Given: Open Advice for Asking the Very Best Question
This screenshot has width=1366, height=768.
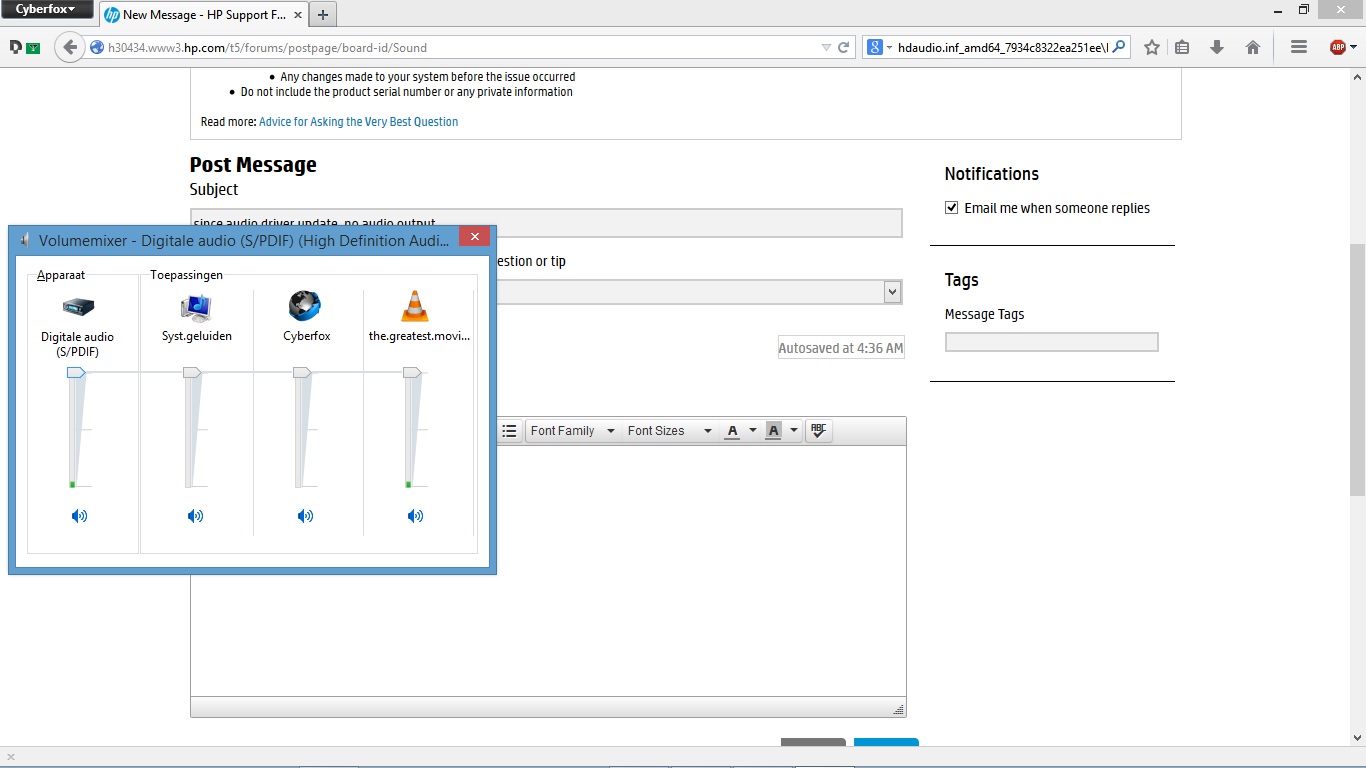Looking at the screenshot, I should pos(358,122).
